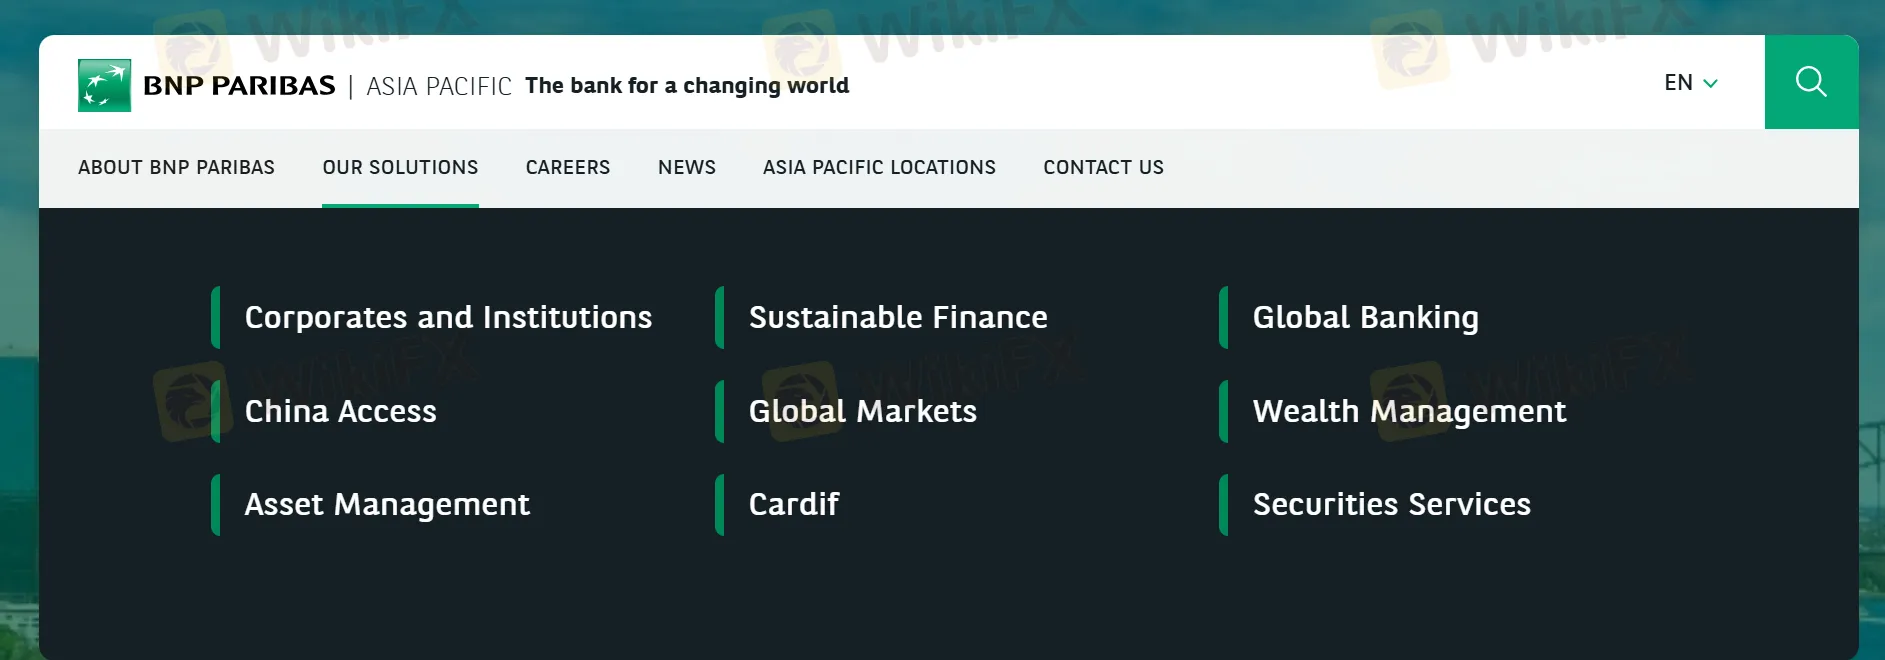Click the BNP Paribas green logo
This screenshot has height=660, width=1885.
pyautogui.click(x=104, y=85)
